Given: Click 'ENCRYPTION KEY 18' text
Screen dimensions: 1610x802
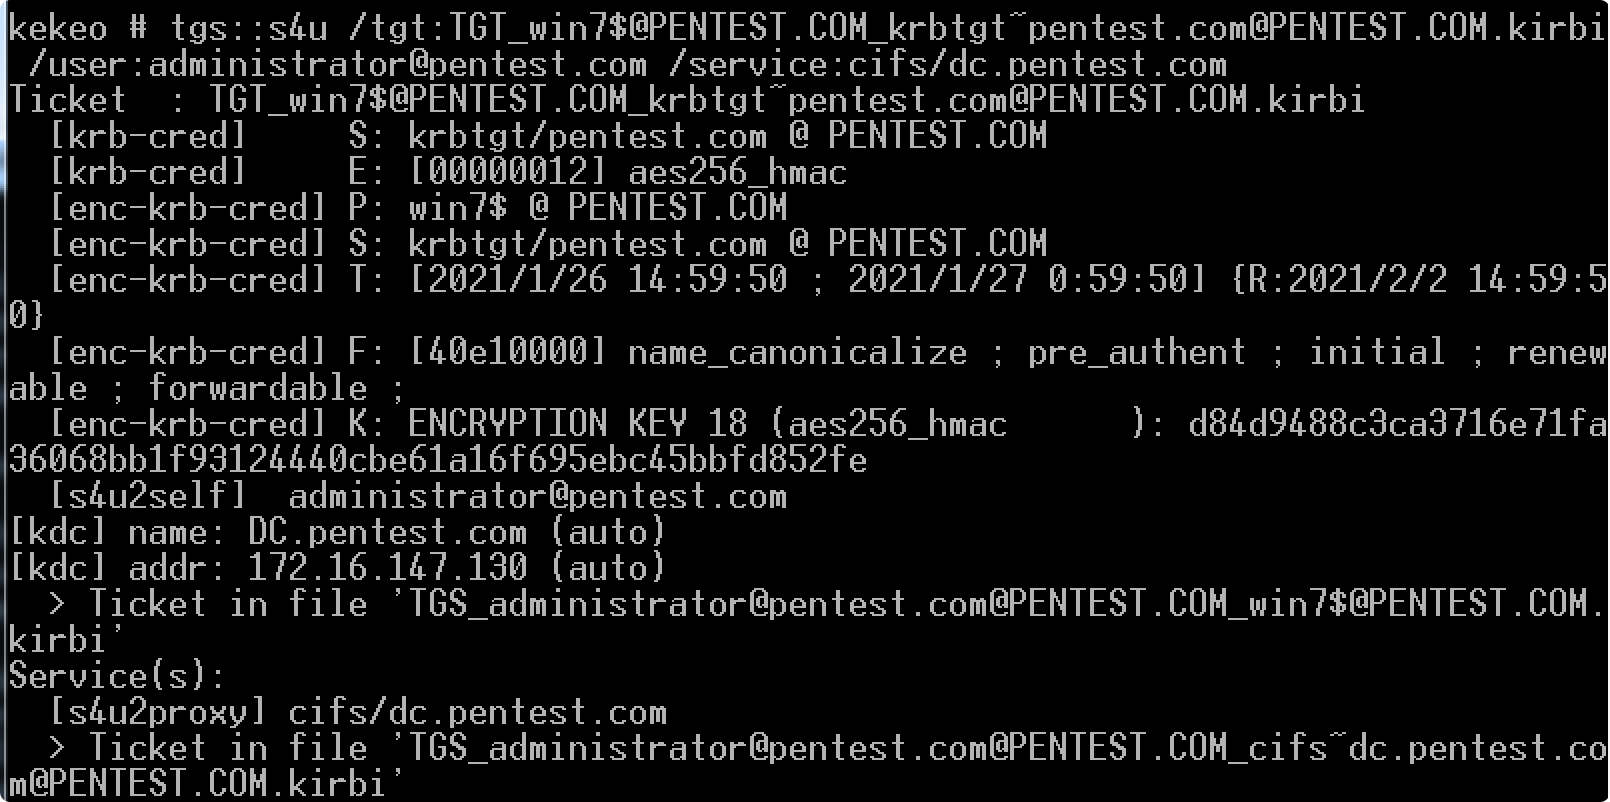Looking at the screenshot, I should (577, 424).
